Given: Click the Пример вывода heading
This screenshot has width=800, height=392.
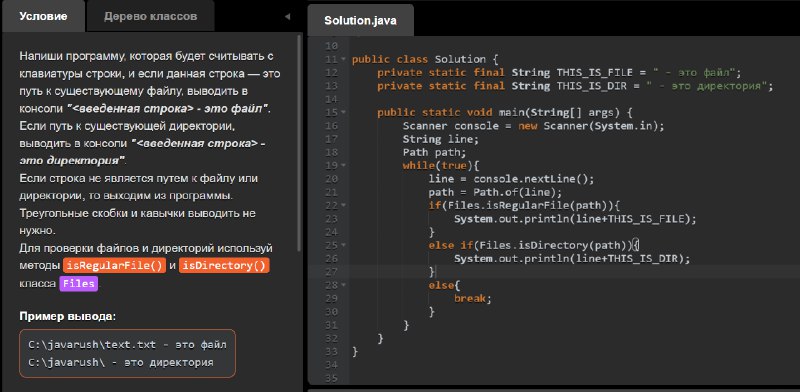Looking at the screenshot, I should pos(68,316).
